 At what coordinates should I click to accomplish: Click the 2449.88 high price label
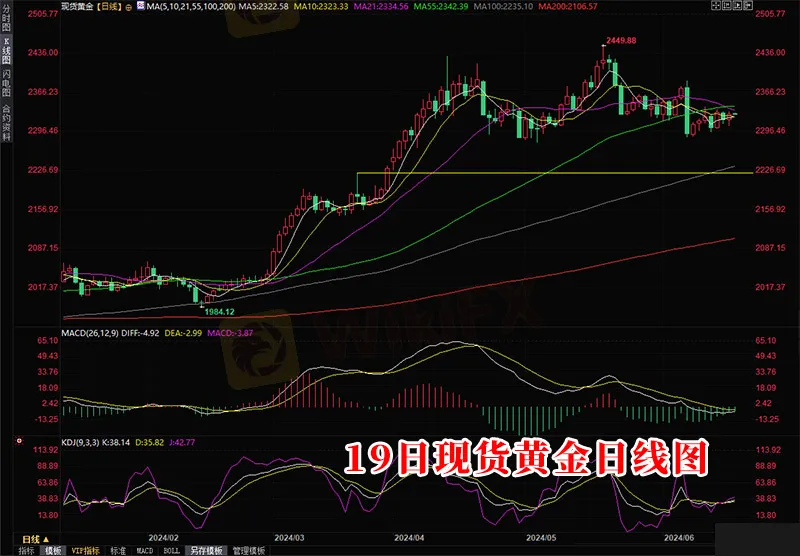[621, 40]
